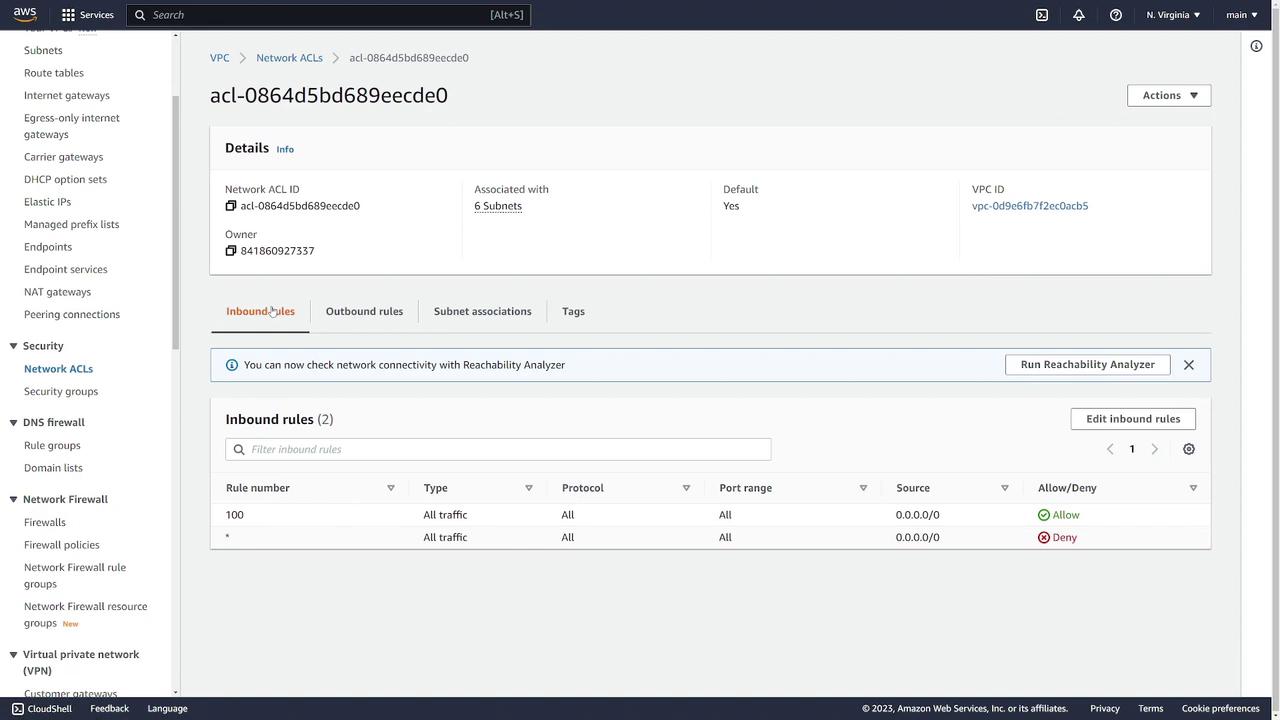Click the AWS logo home icon
This screenshot has width=1280, height=720.
[x=25, y=14]
